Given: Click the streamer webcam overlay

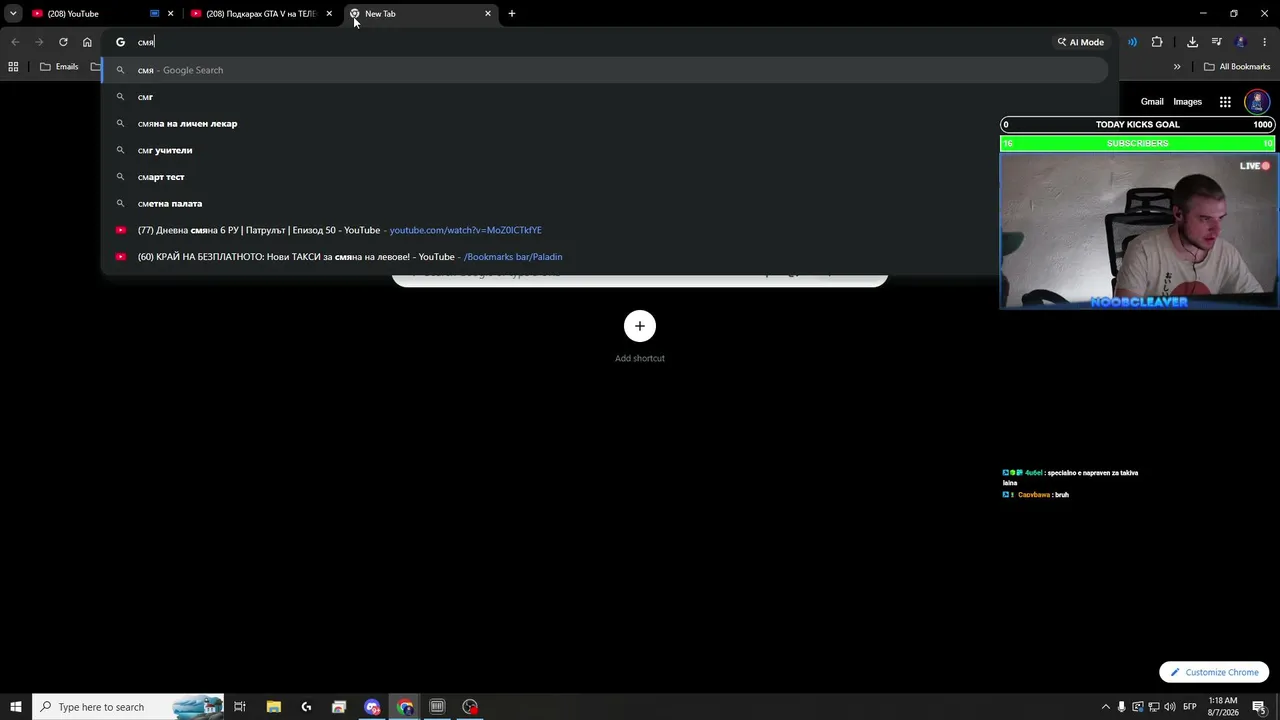Looking at the screenshot, I should point(1140,232).
